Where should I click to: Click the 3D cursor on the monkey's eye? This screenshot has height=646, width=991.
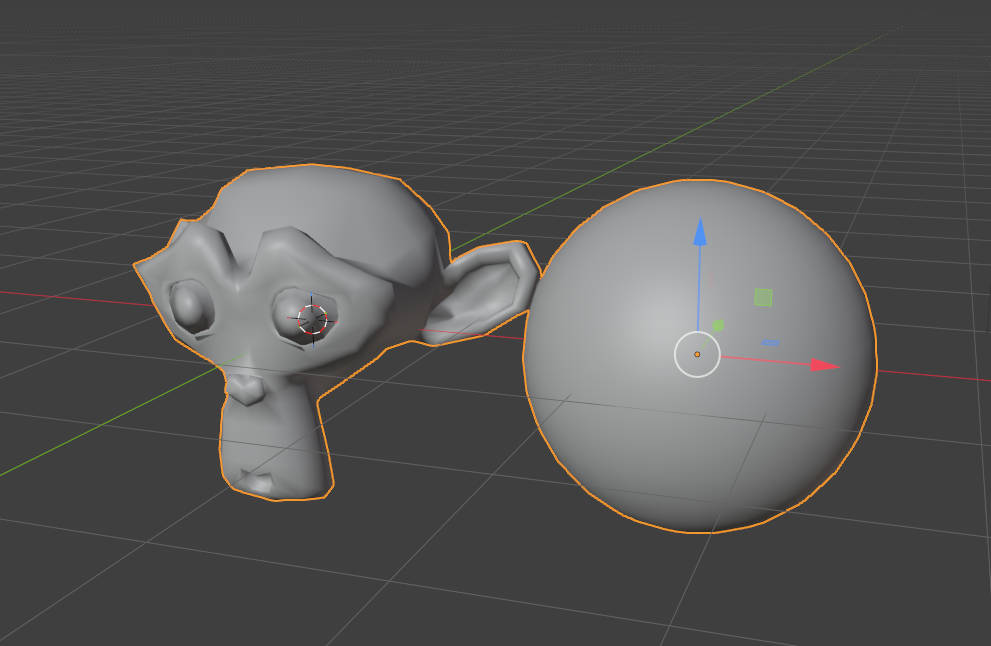click(x=312, y=319)
